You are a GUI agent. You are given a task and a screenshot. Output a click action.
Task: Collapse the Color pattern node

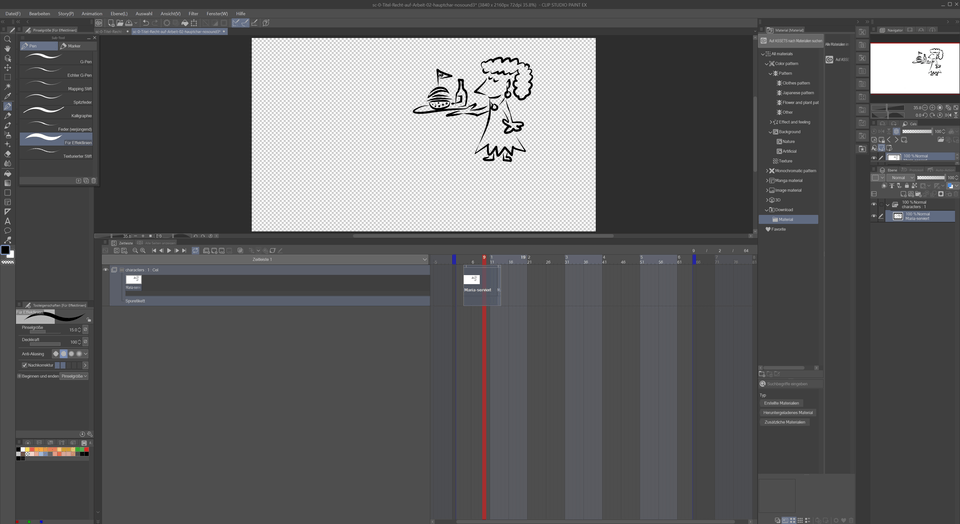(766, 64)
